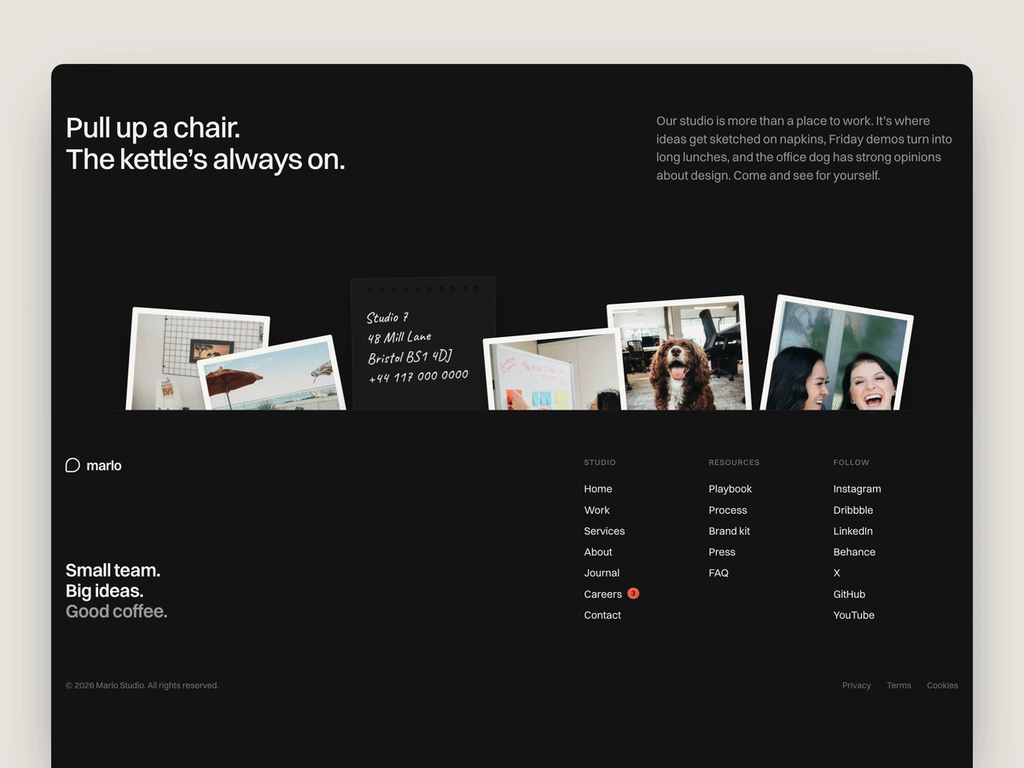Open the GitHub link
This screenshot has height=768, width=1024.
849,594
